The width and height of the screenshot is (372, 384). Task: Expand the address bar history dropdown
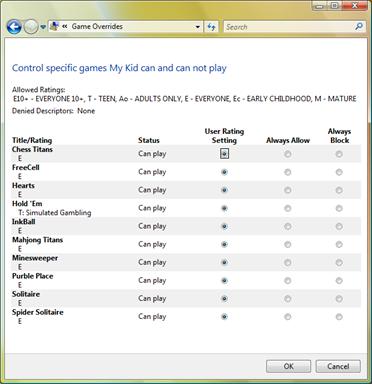[x=198, y=27]
